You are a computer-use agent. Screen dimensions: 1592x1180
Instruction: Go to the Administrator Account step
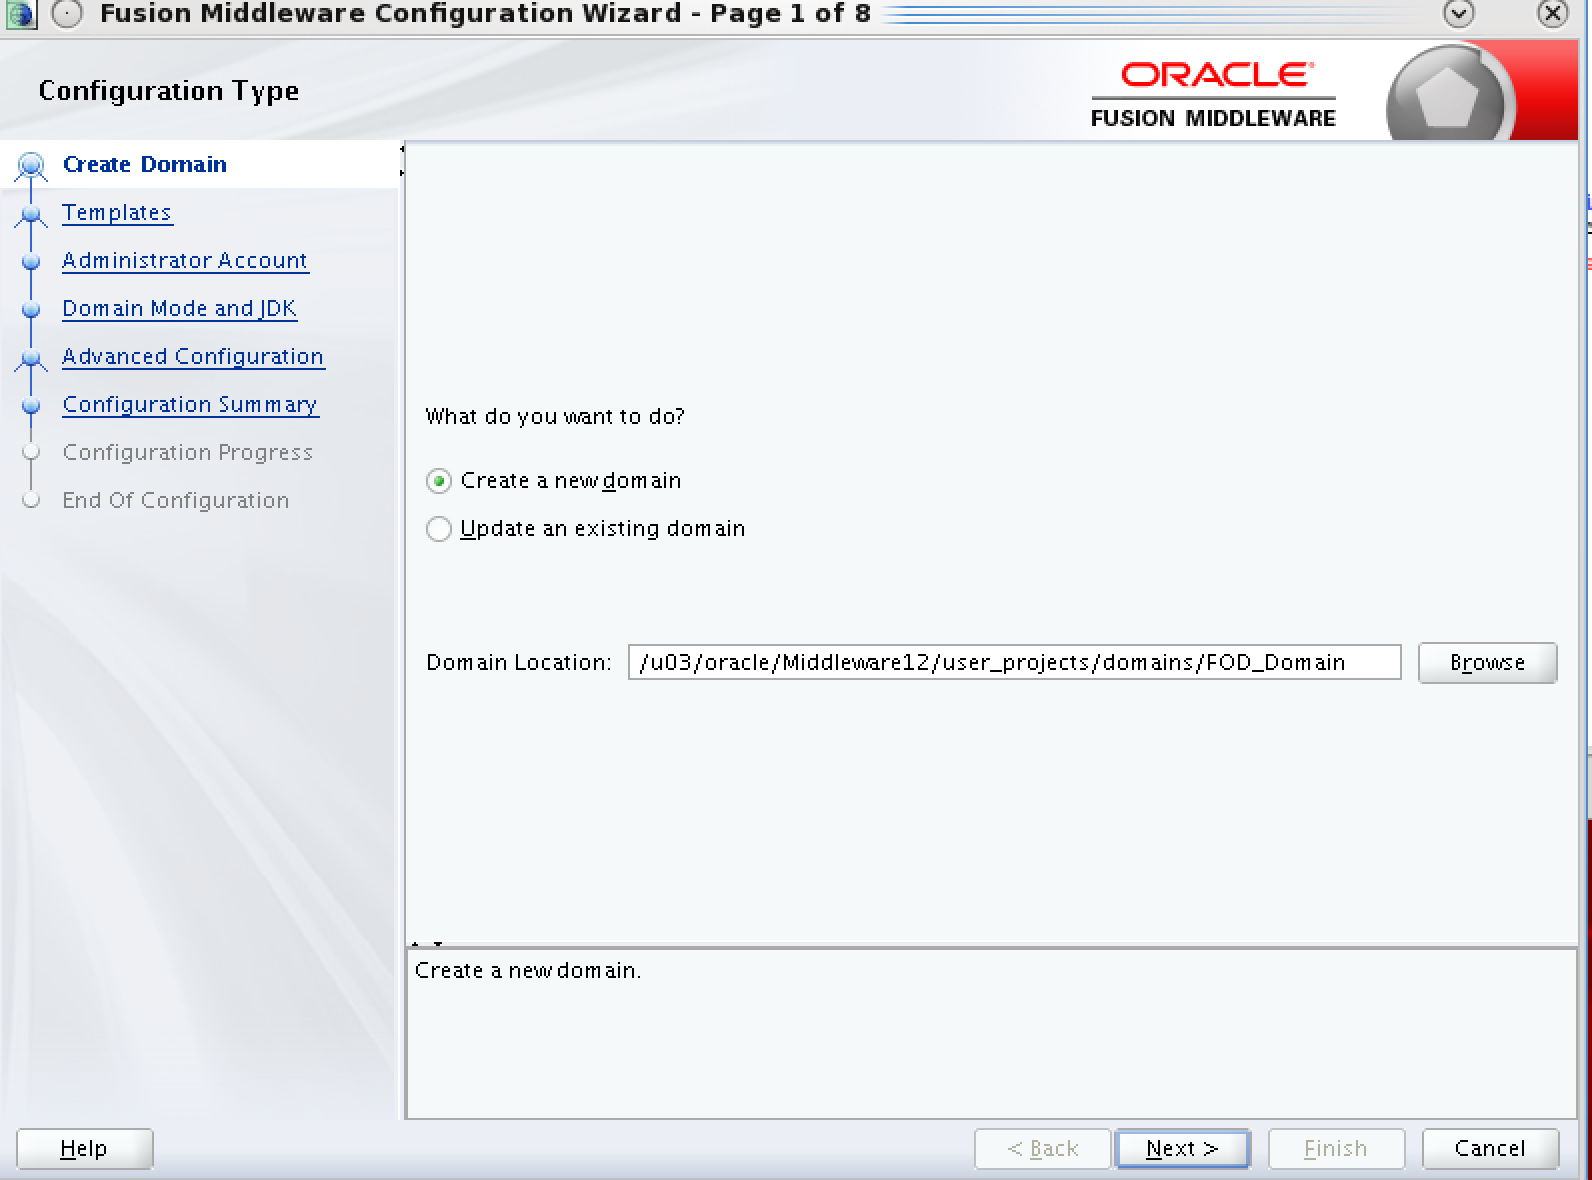185,261
